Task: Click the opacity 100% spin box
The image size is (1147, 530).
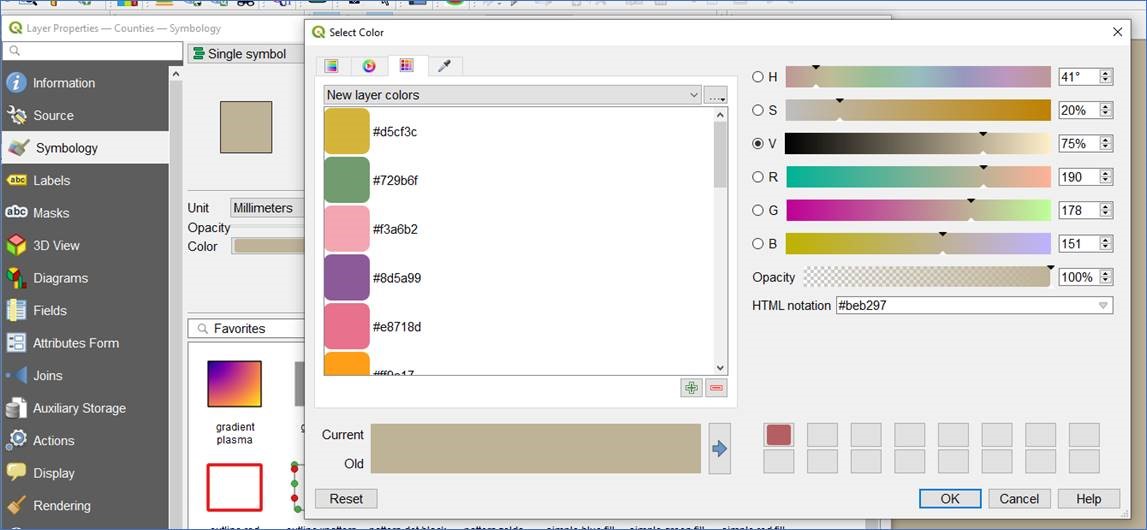Action: click(1086, 277)
